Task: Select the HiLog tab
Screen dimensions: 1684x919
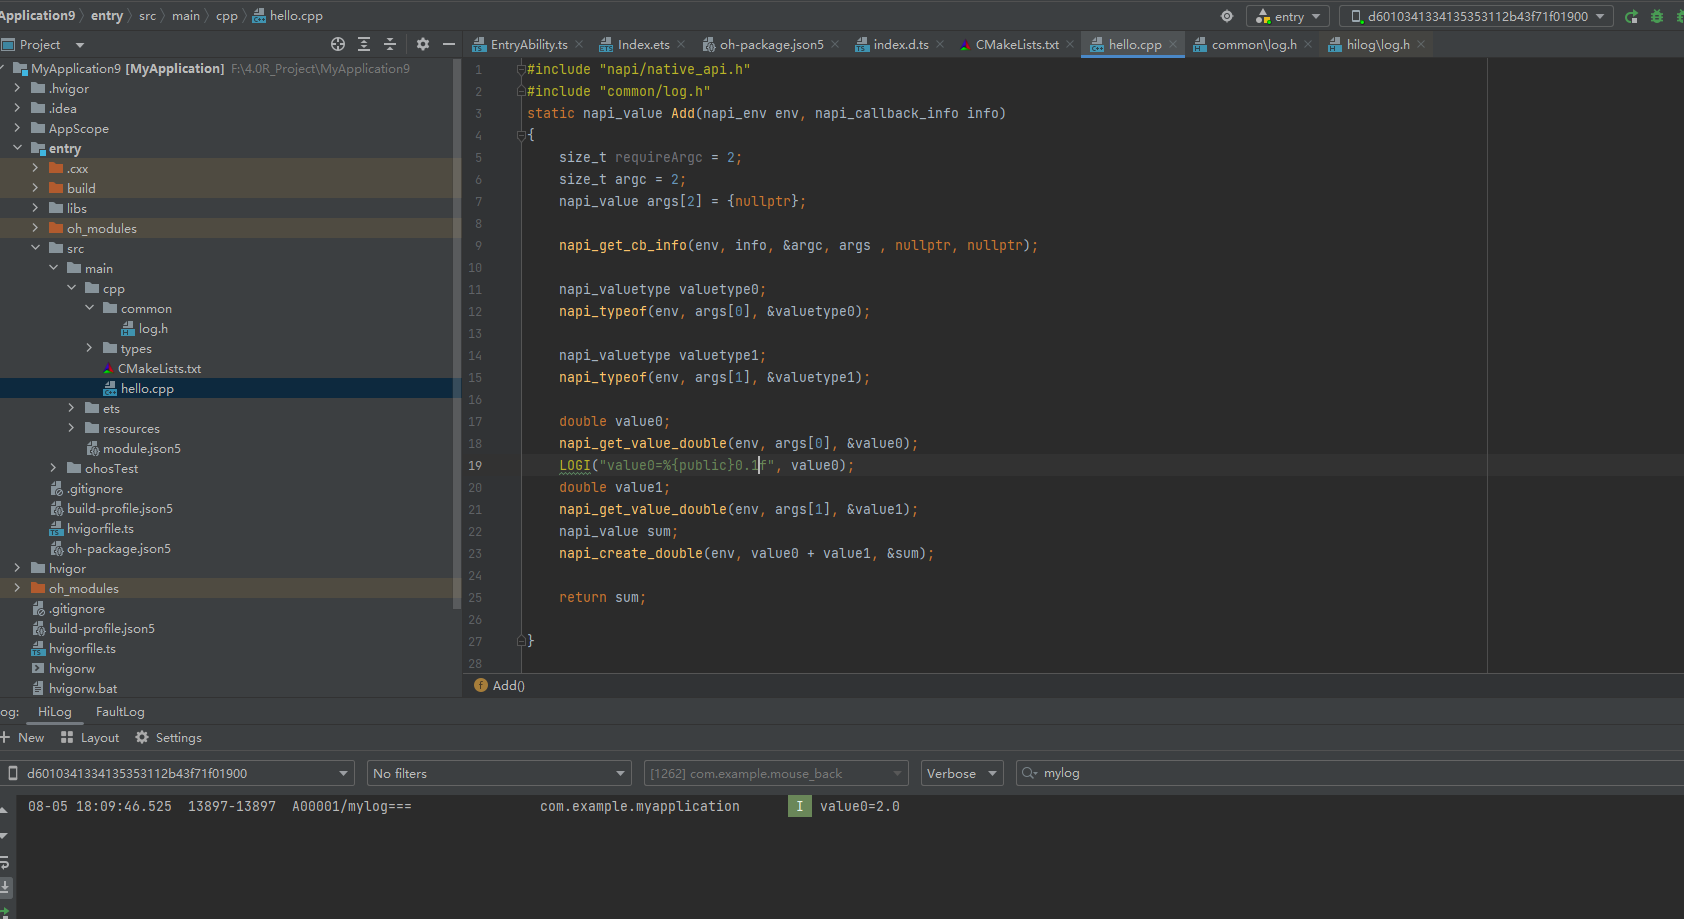Action: tap(55, 712)
